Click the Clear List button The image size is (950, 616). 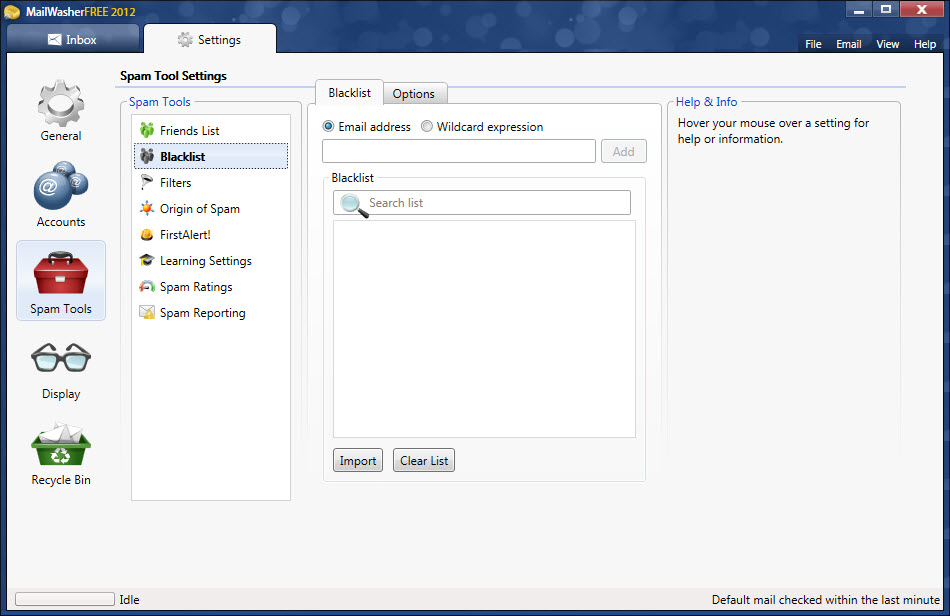tap(424, 460)
